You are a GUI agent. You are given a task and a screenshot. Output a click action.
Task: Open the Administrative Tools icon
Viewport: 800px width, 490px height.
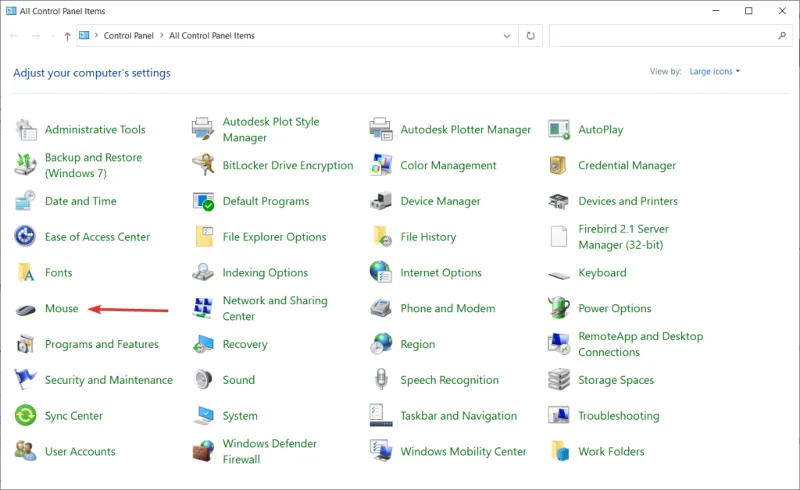pos(26,130)
